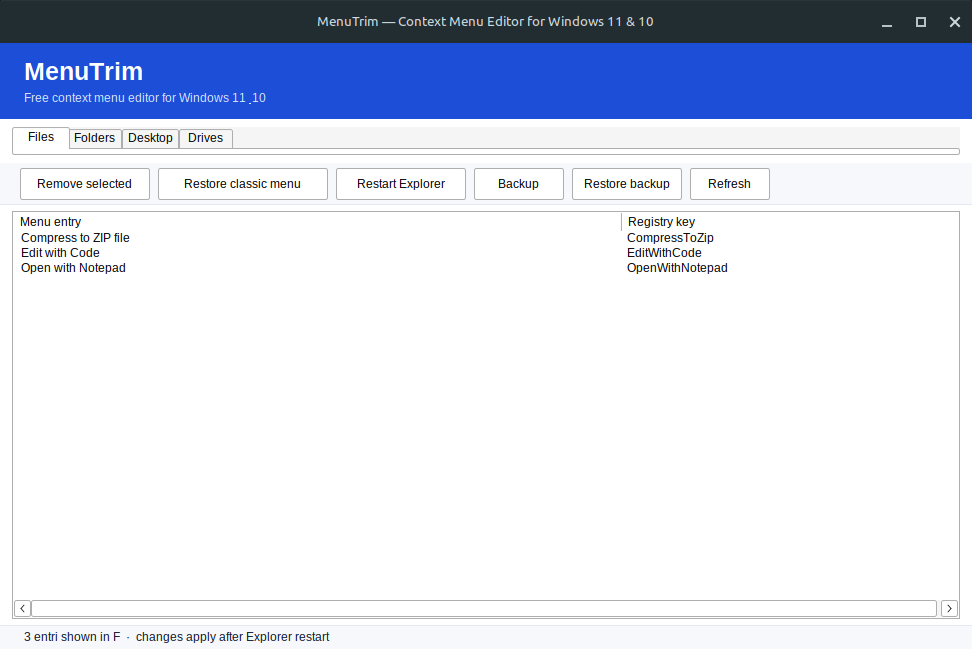Minimize the MenuTrim window

pos(887,22)
